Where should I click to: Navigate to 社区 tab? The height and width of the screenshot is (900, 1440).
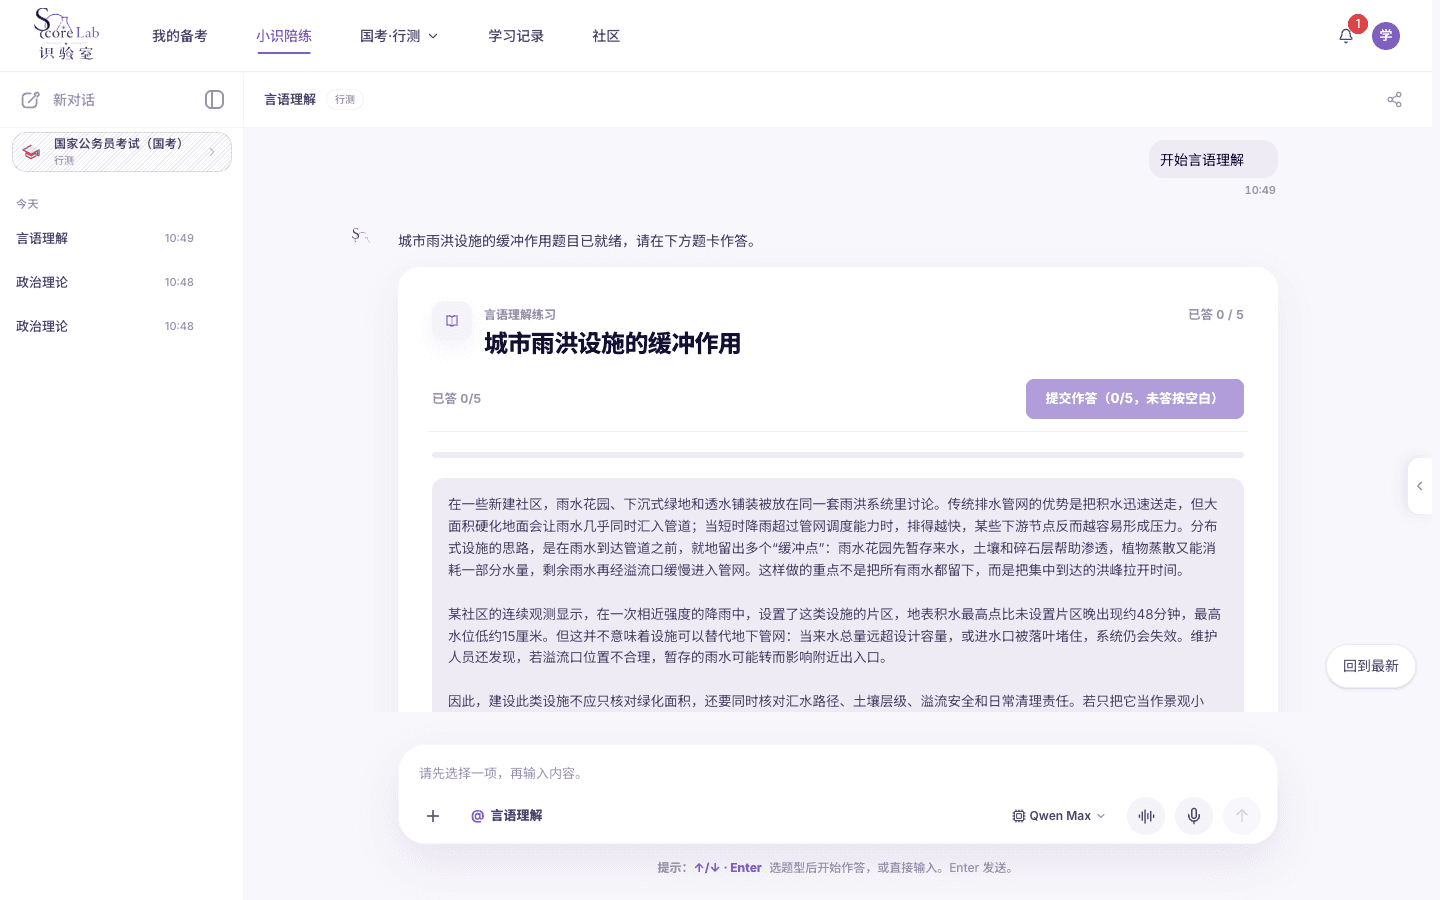(606, 36)
